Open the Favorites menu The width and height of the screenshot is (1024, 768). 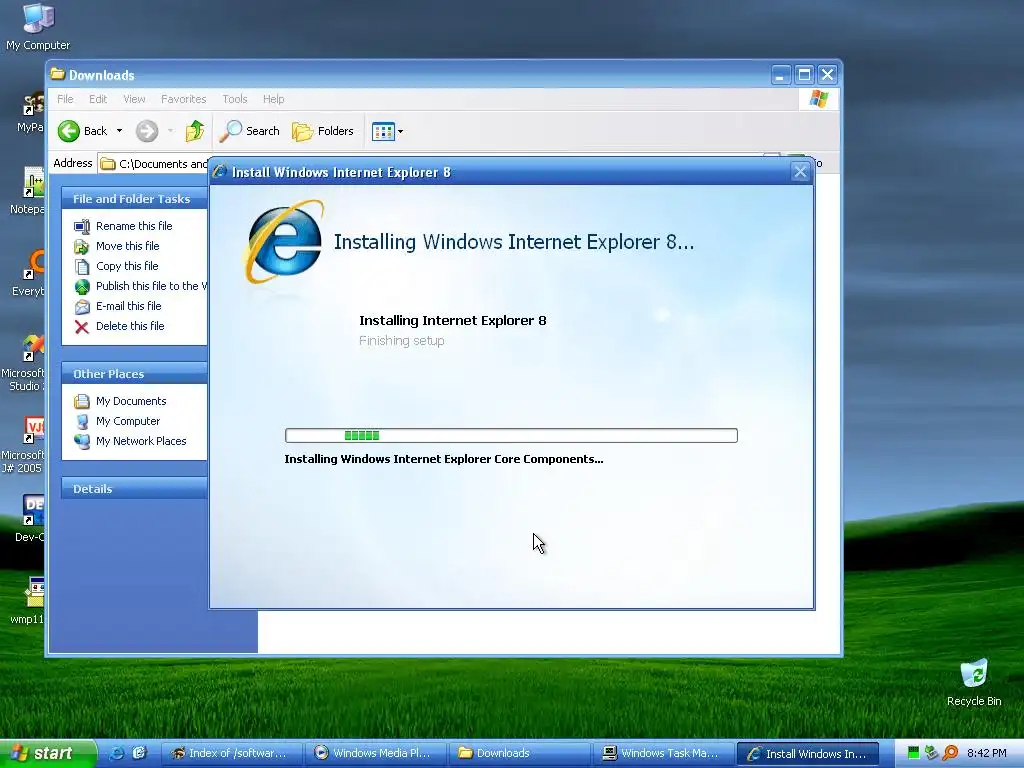tap(184, 99)
